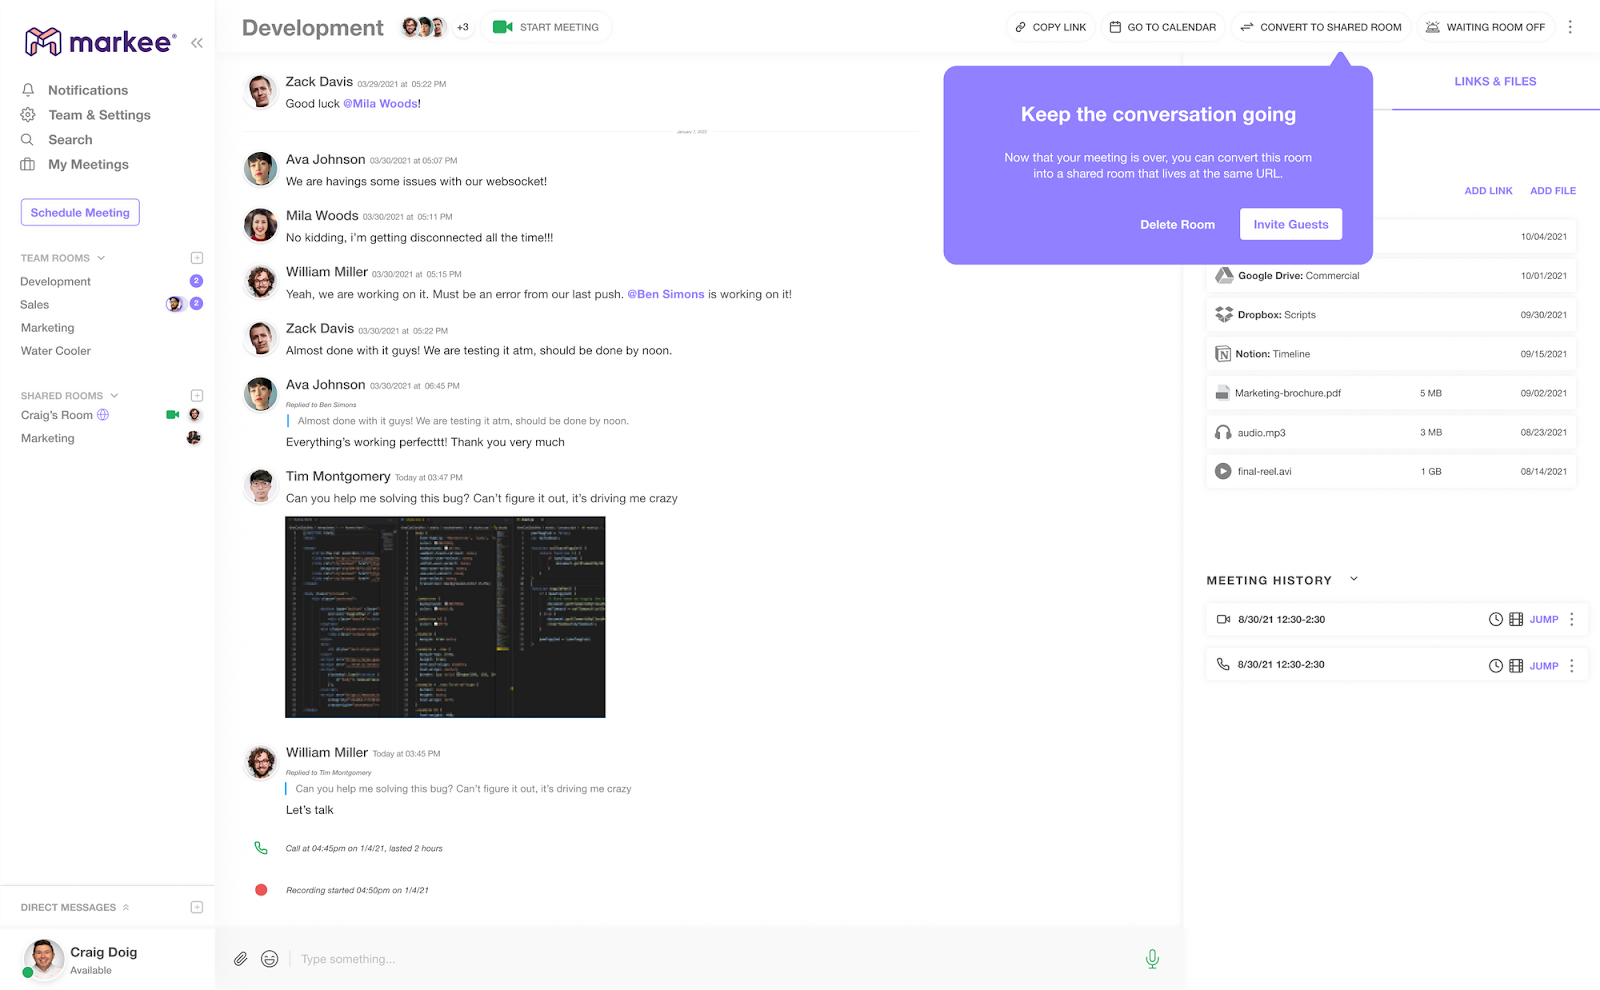This screenshot has width=1600, height=990.
Task: Click Add Link
Action: (x=1488, y=191)
